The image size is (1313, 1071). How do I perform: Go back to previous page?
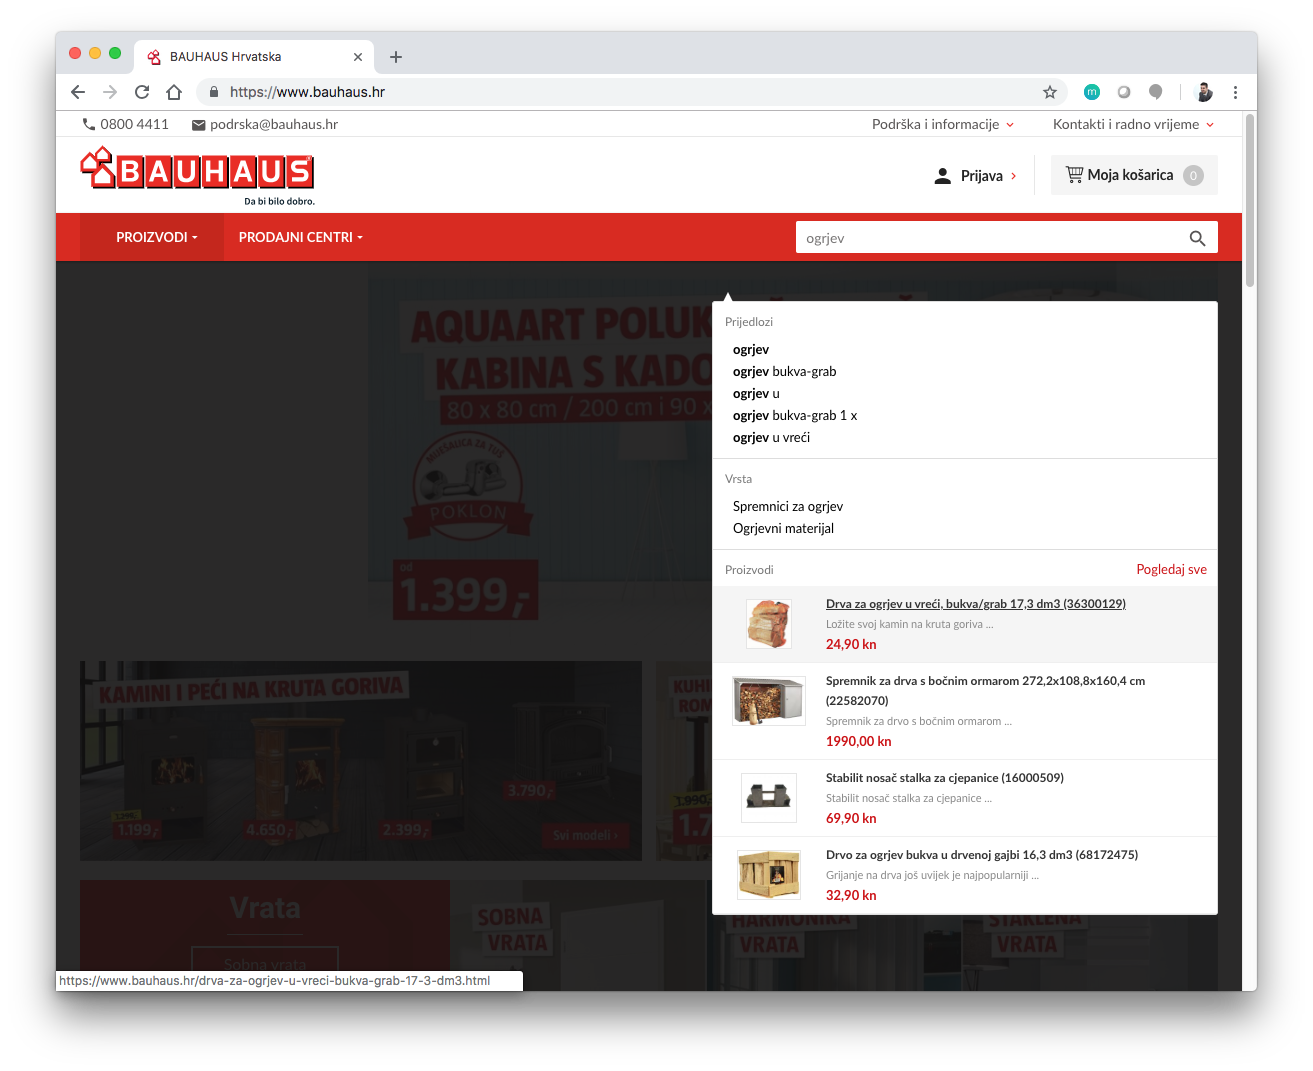click(78, 92)
